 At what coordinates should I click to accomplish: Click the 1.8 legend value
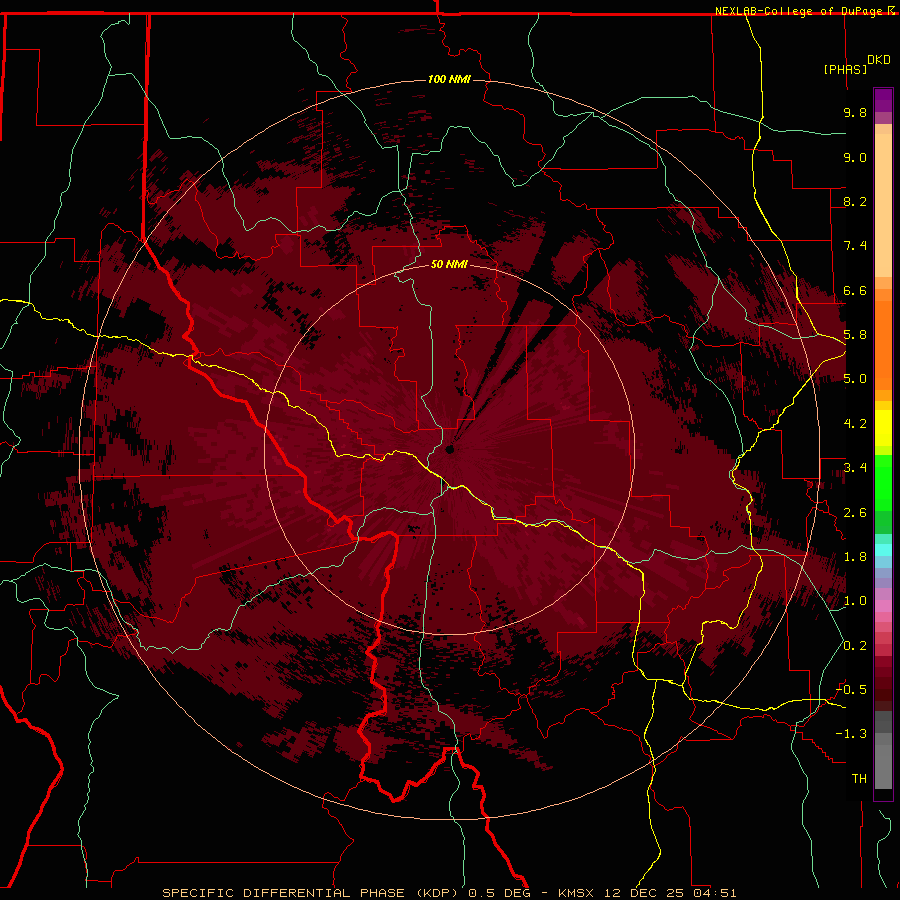(855, 557)
